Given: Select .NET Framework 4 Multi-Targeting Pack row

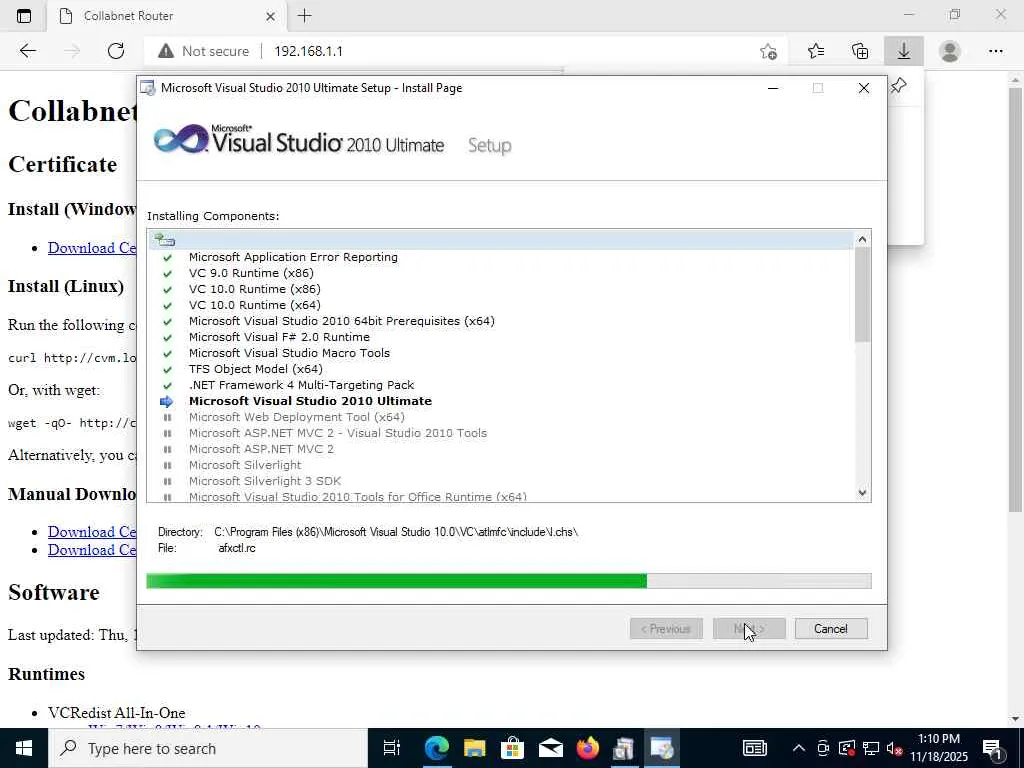Looking at the screenshot, I should click(x=501, y=385).
